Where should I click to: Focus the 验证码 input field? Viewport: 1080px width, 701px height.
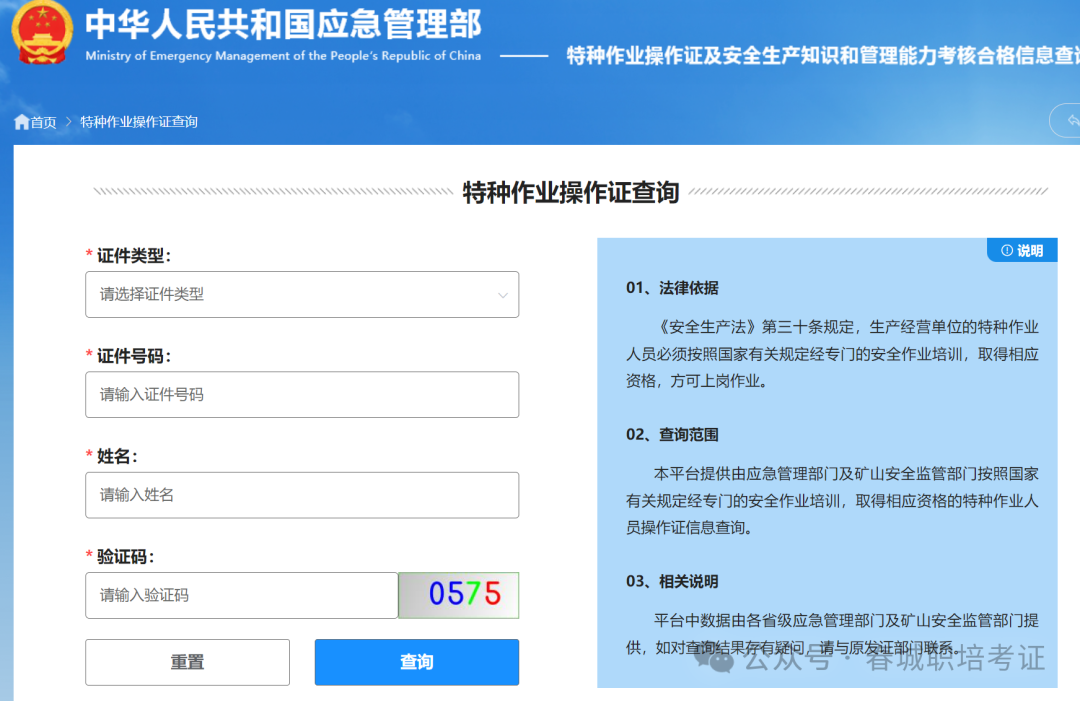coord(242,595)
